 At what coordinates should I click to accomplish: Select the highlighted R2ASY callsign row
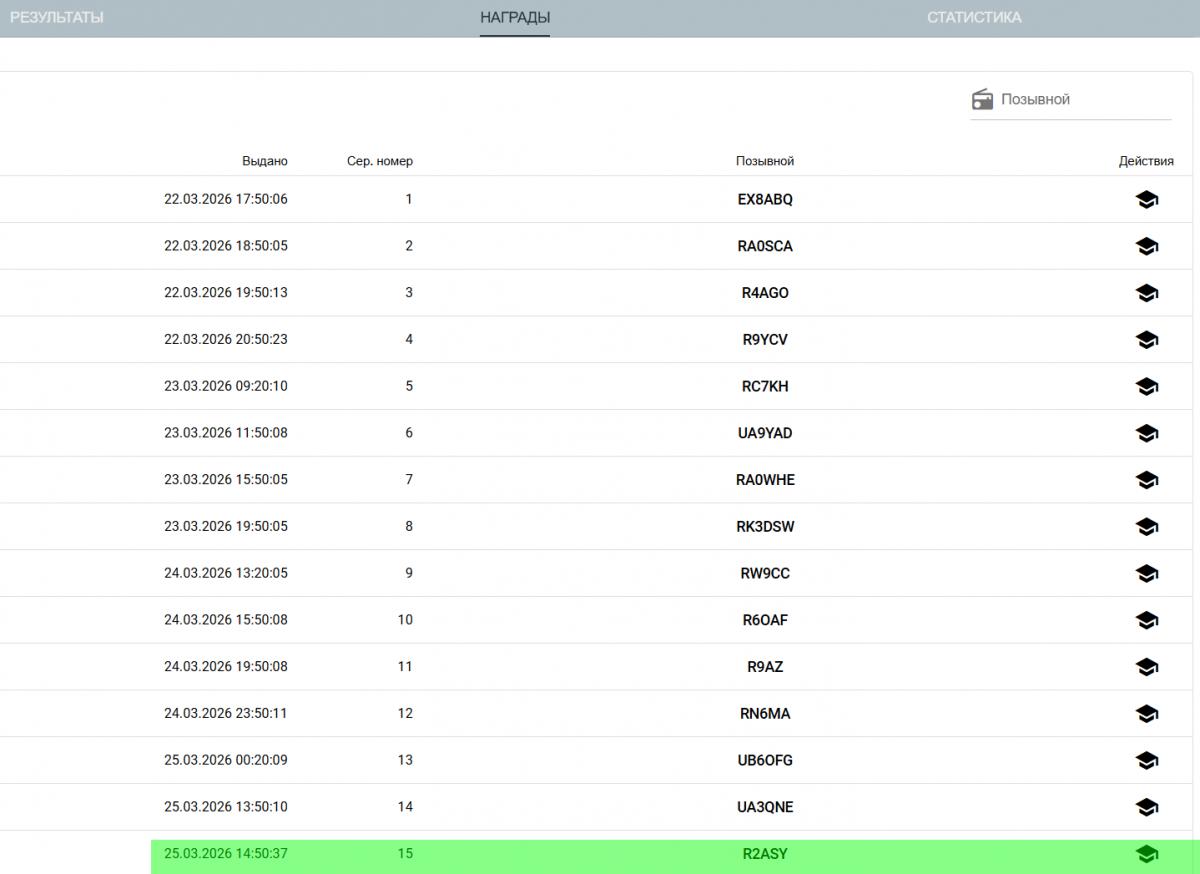point(765,854)
